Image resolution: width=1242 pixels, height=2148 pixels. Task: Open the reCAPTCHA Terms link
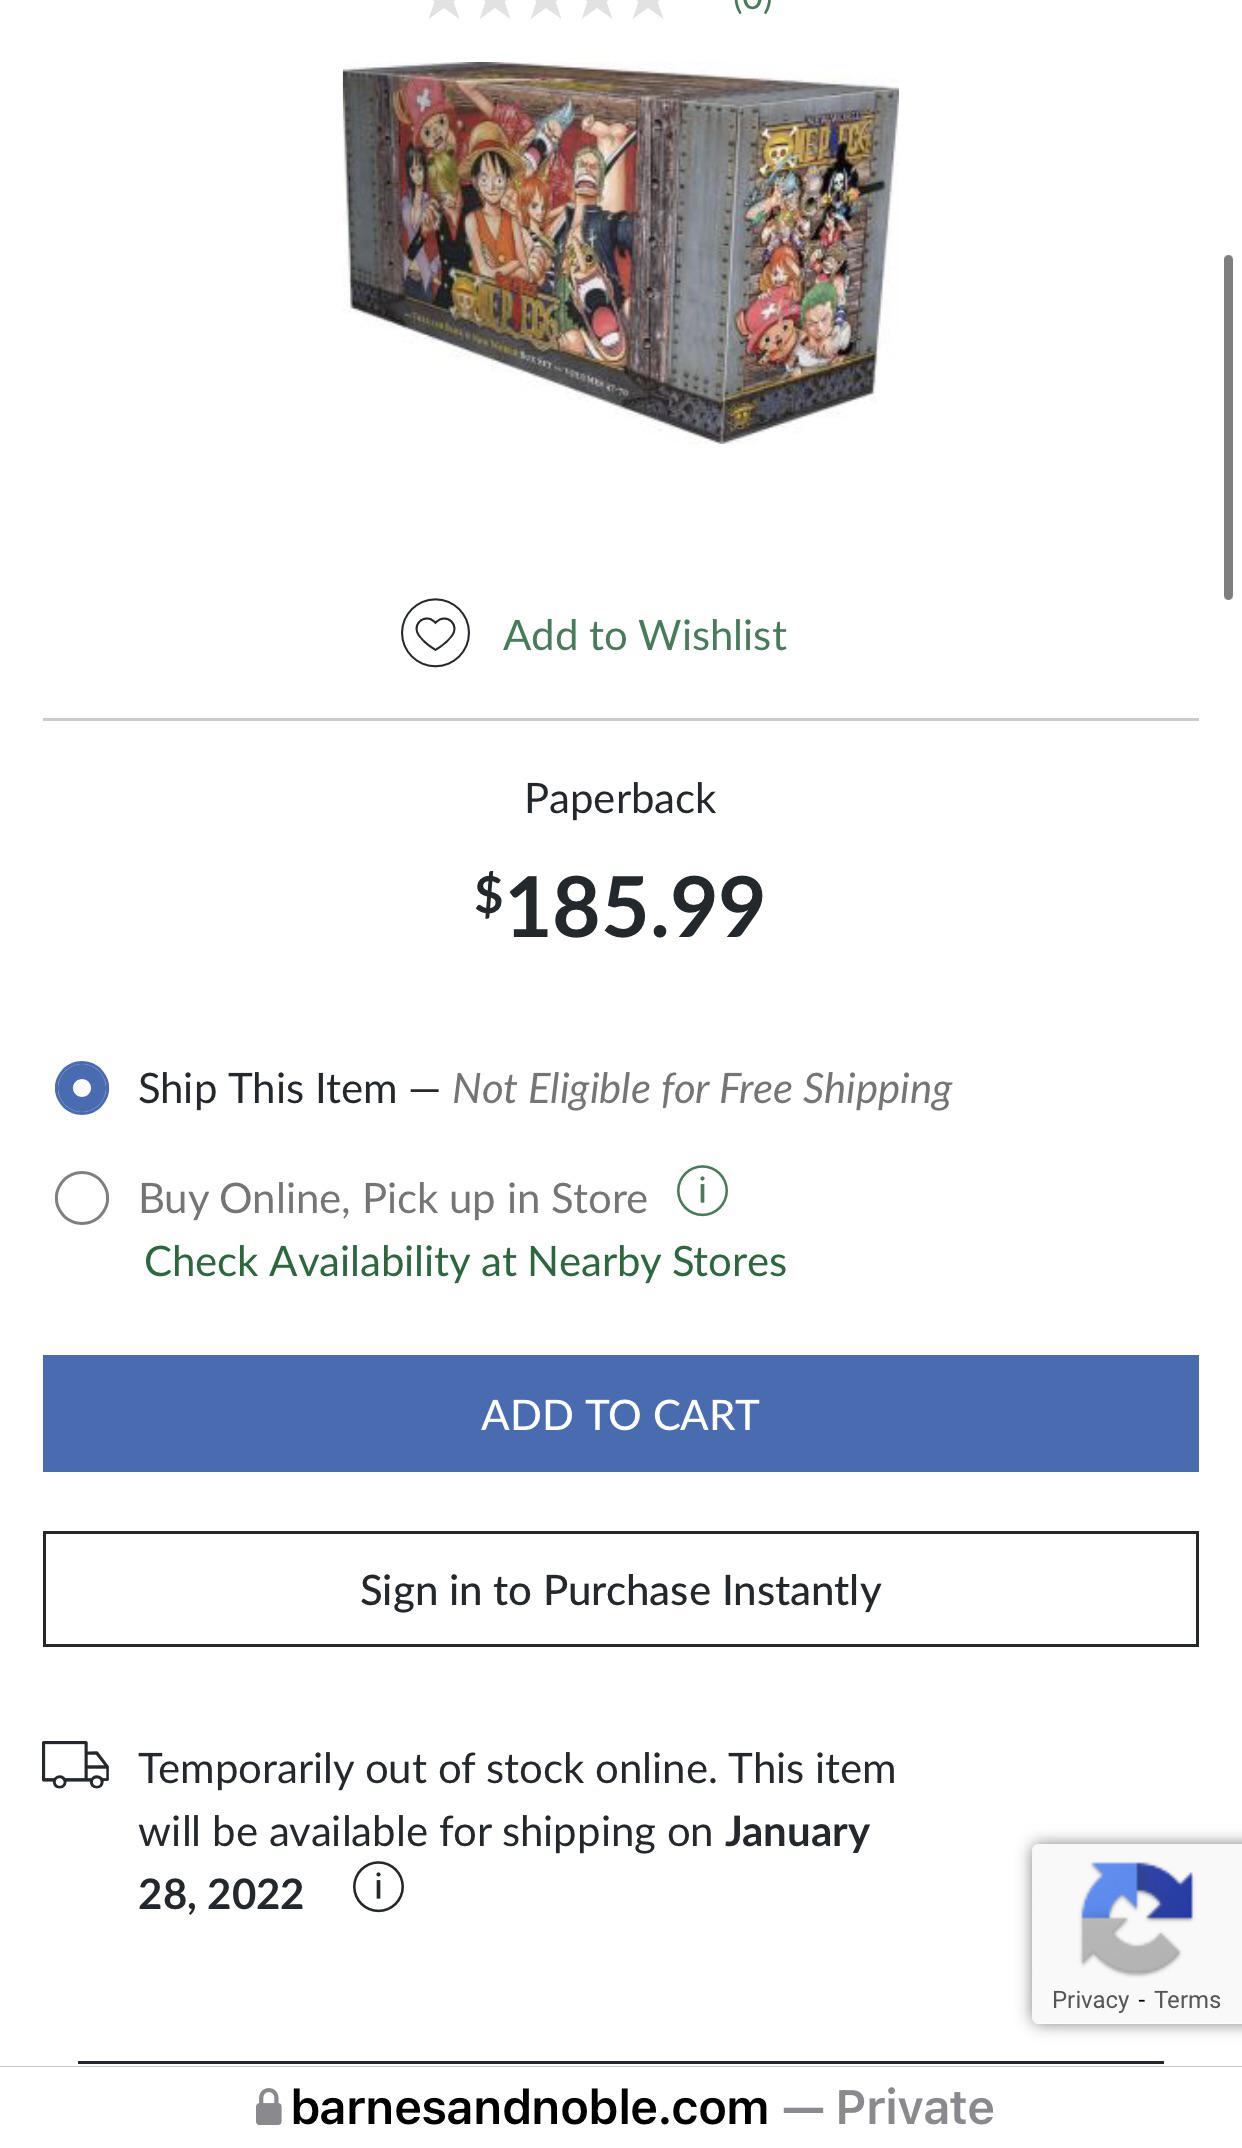tap(1187, 2000)
